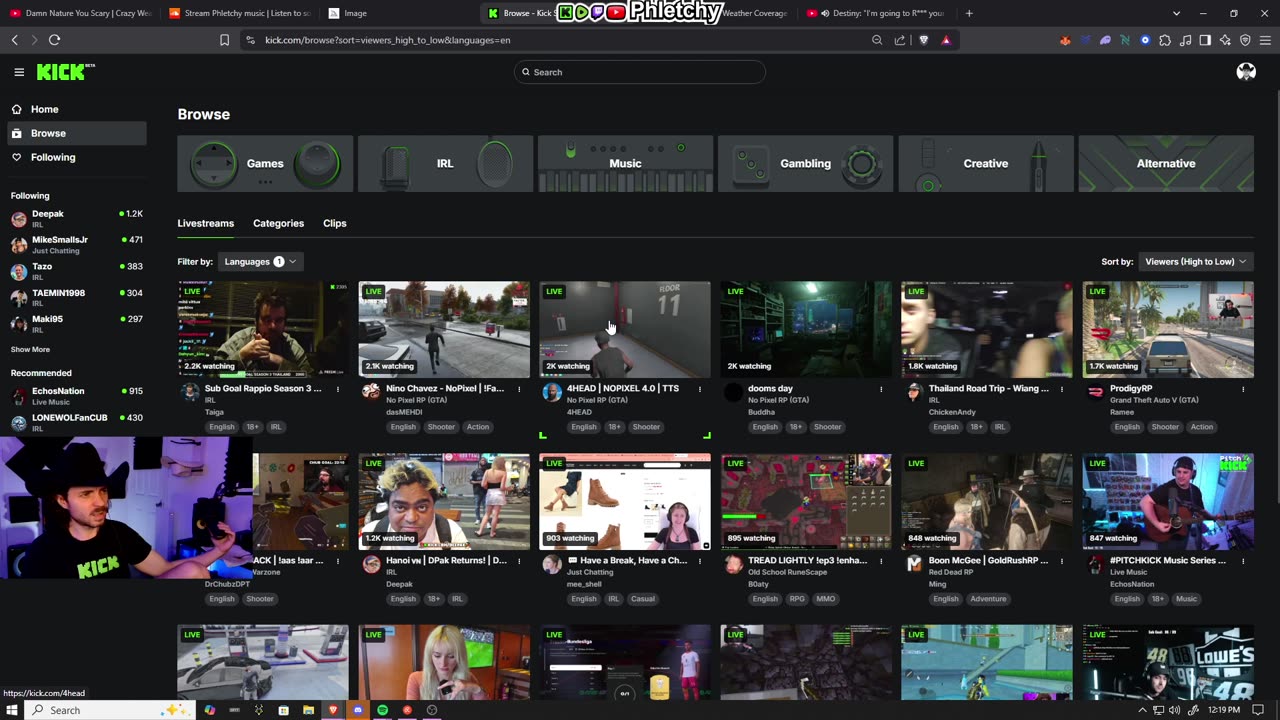Open options for dooms day stream

pyautogui.click(x=881, y=389)
